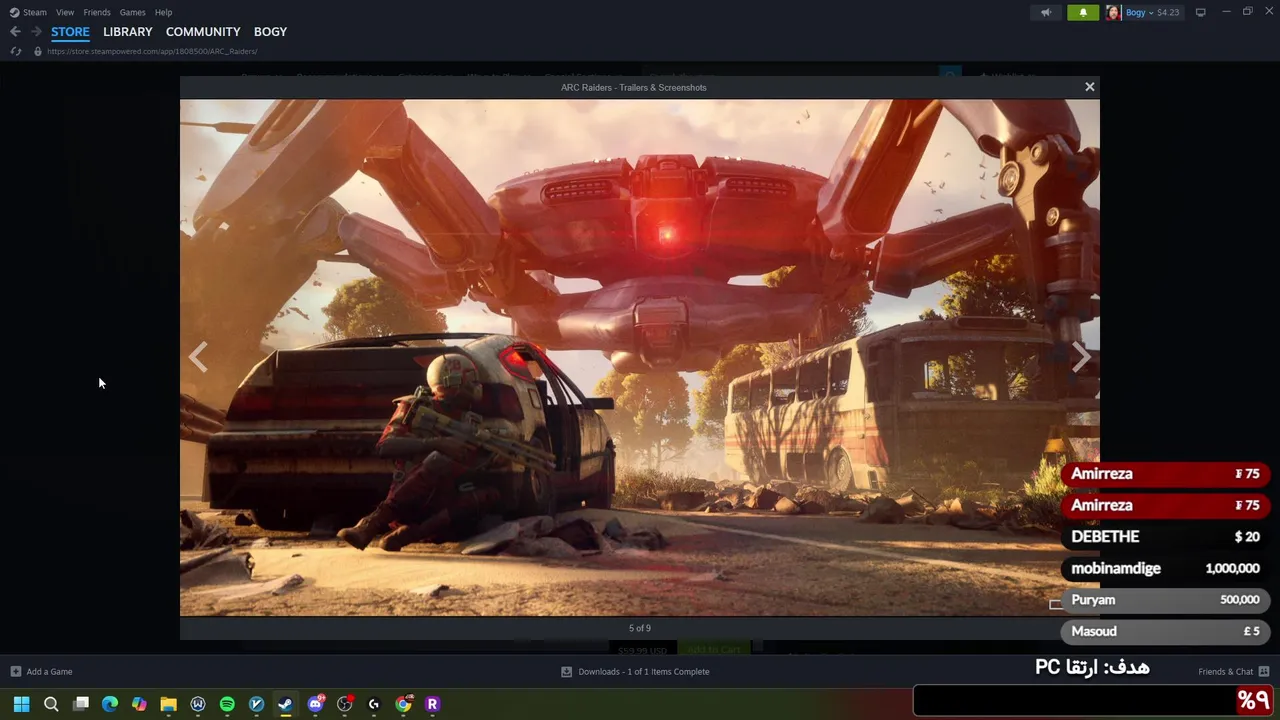Launch Microsoft Edge from the taskbar

[110, 704]
